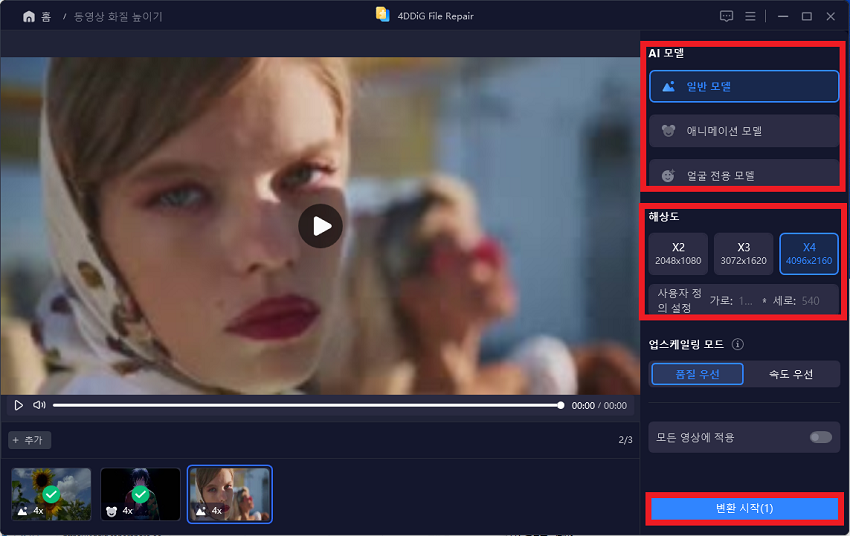
Task: Set resolution to X4 4096x2160
Action: 808,254
